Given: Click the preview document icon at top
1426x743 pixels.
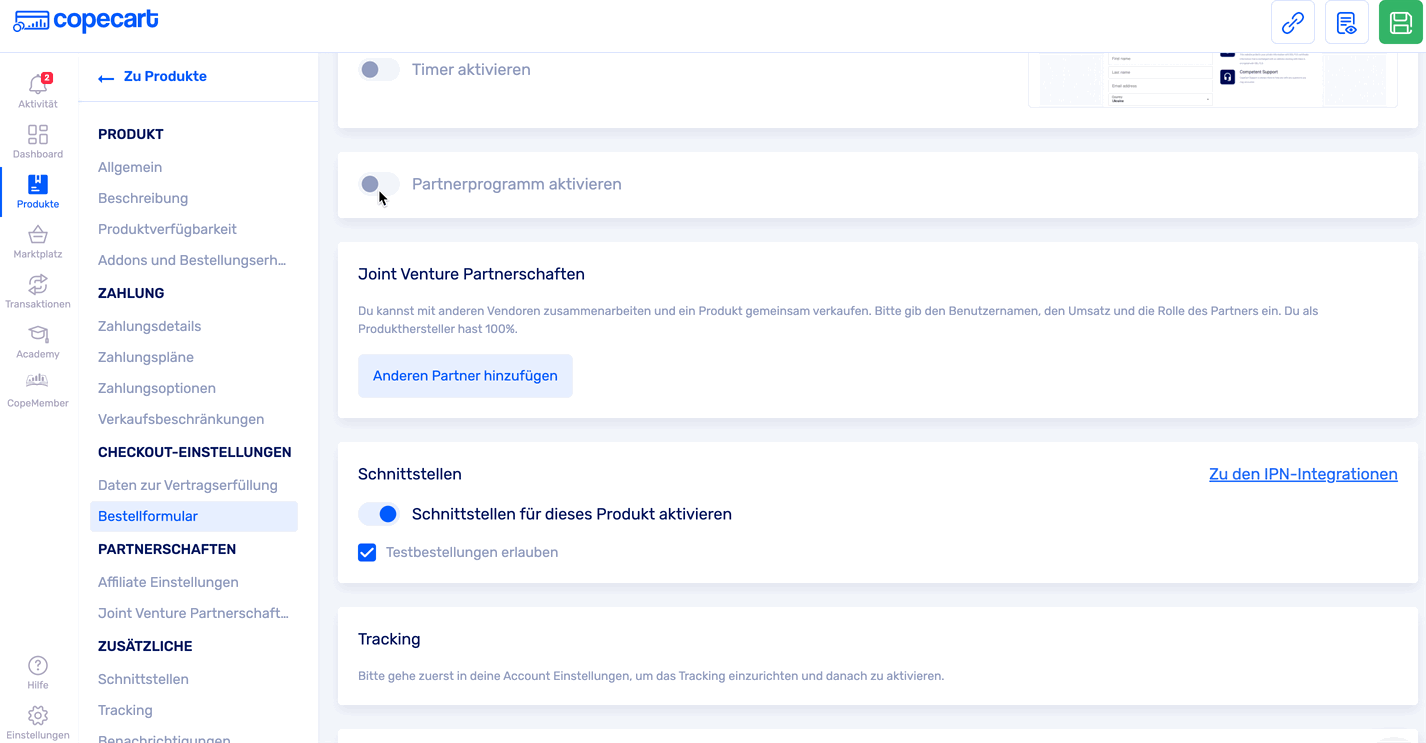Looking at the screenshot, I should 1346,22.
